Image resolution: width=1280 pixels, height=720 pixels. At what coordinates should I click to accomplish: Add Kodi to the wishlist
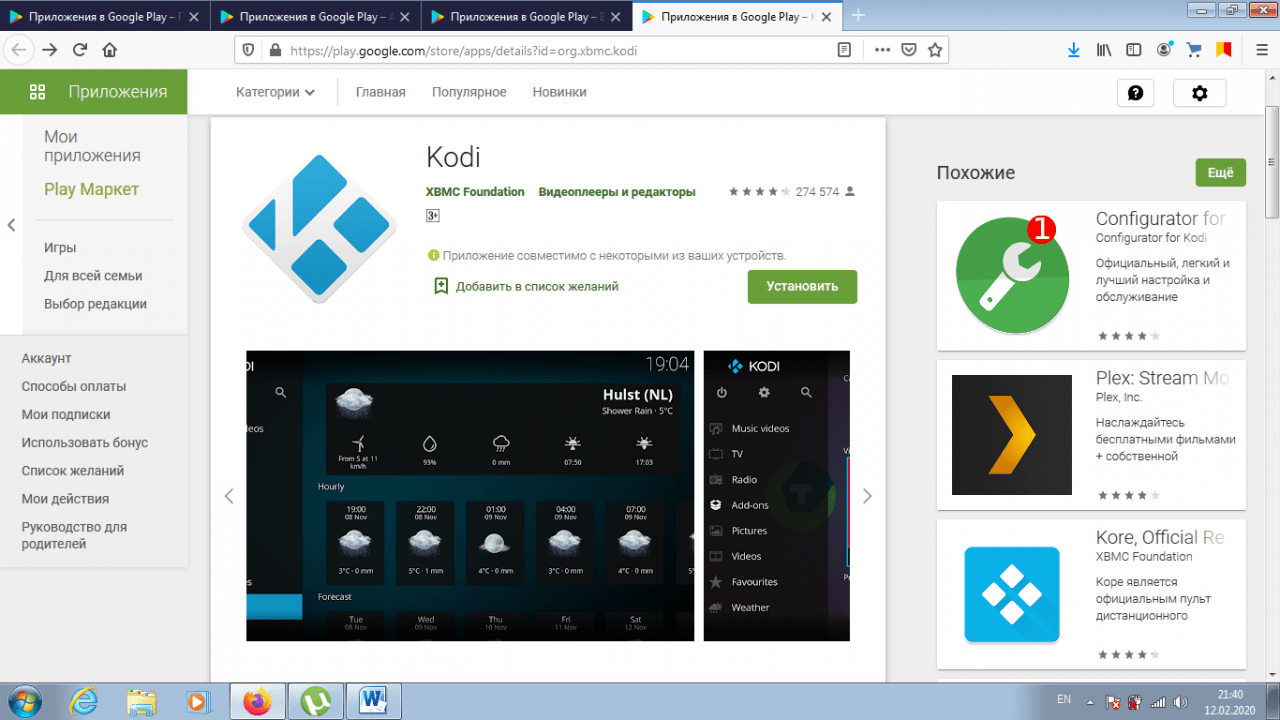coord(526,286)
